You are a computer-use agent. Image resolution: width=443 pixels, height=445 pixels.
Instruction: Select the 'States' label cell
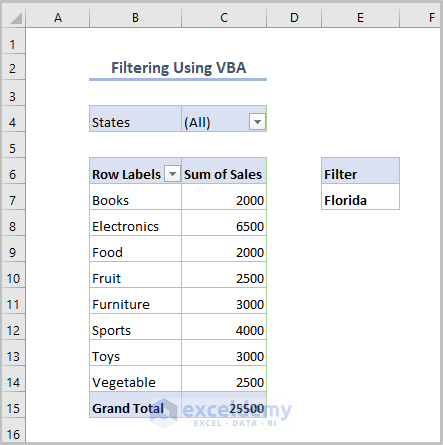coord(135,119)
